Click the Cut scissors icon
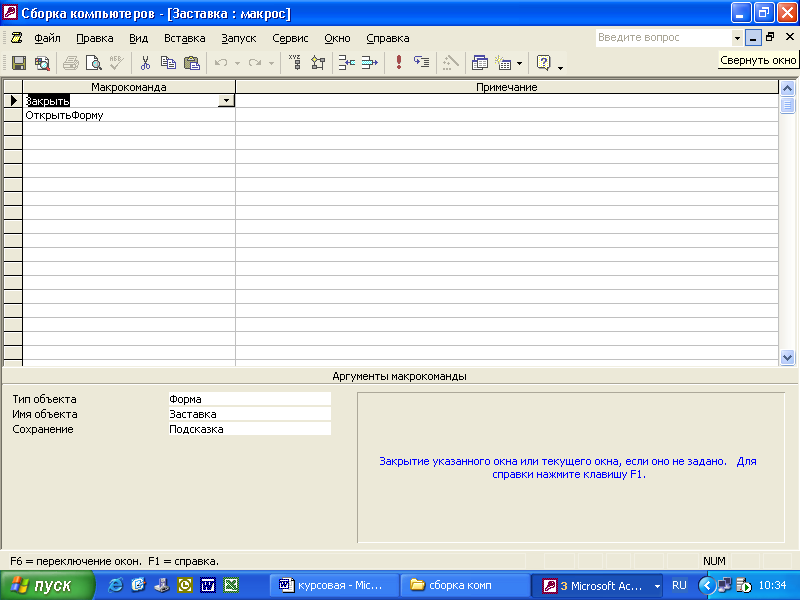800x600 pixels. click(145, 63)
